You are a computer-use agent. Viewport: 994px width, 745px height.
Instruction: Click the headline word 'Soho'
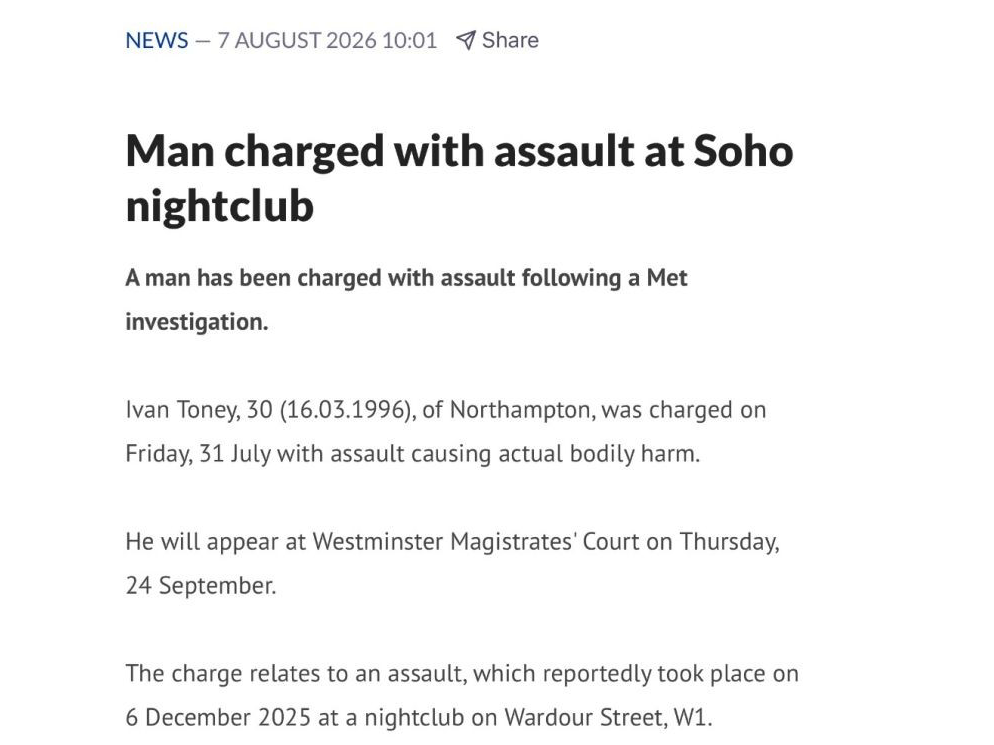pyautogui.click(x=743, y=151)
